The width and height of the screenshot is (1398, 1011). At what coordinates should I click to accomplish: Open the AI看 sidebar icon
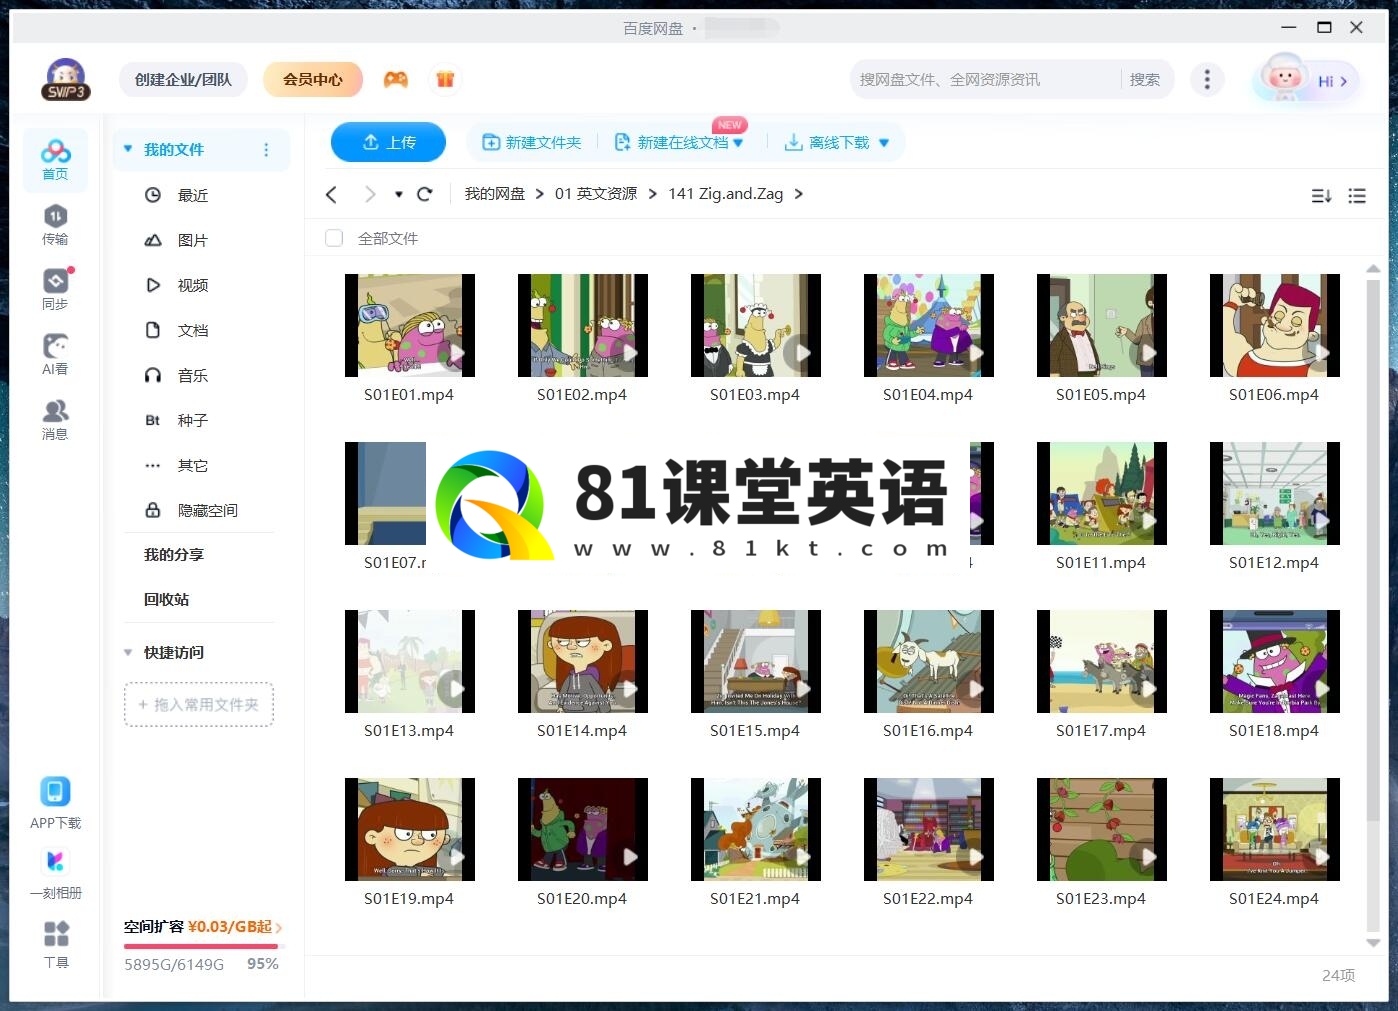55,355
